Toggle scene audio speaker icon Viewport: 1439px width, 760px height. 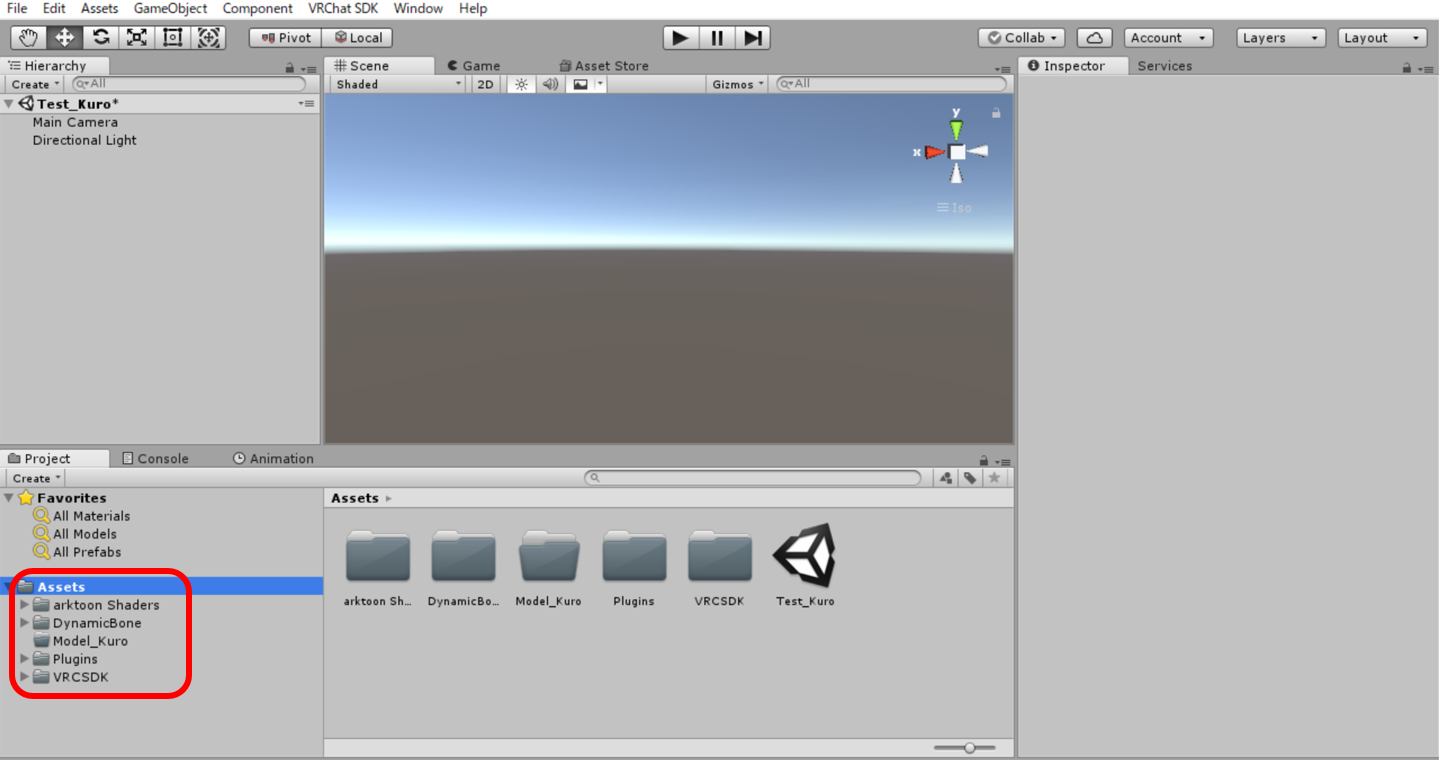[550, 85]
